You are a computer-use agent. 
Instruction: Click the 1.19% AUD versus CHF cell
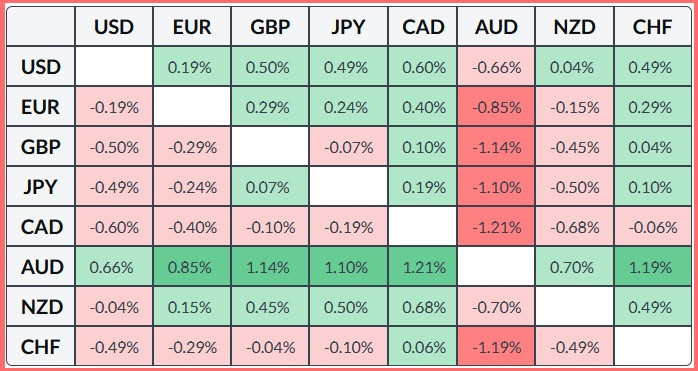[652, 267]
